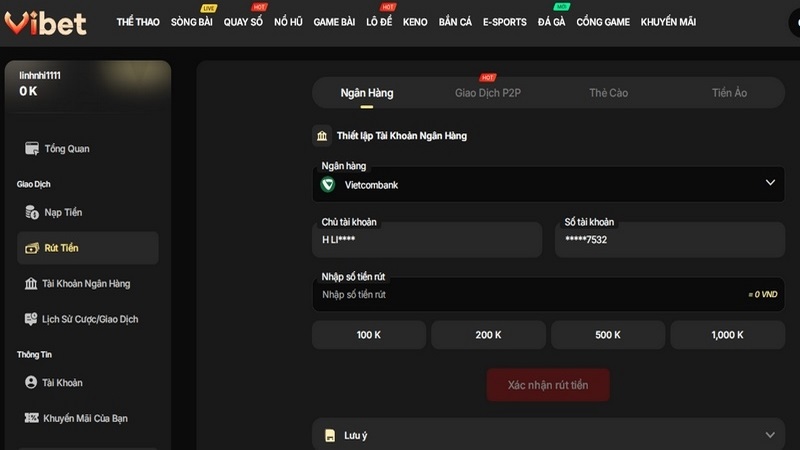Open the SÒNG BÀI menu
Screen dimensions: 800x450
coord(192,22)
